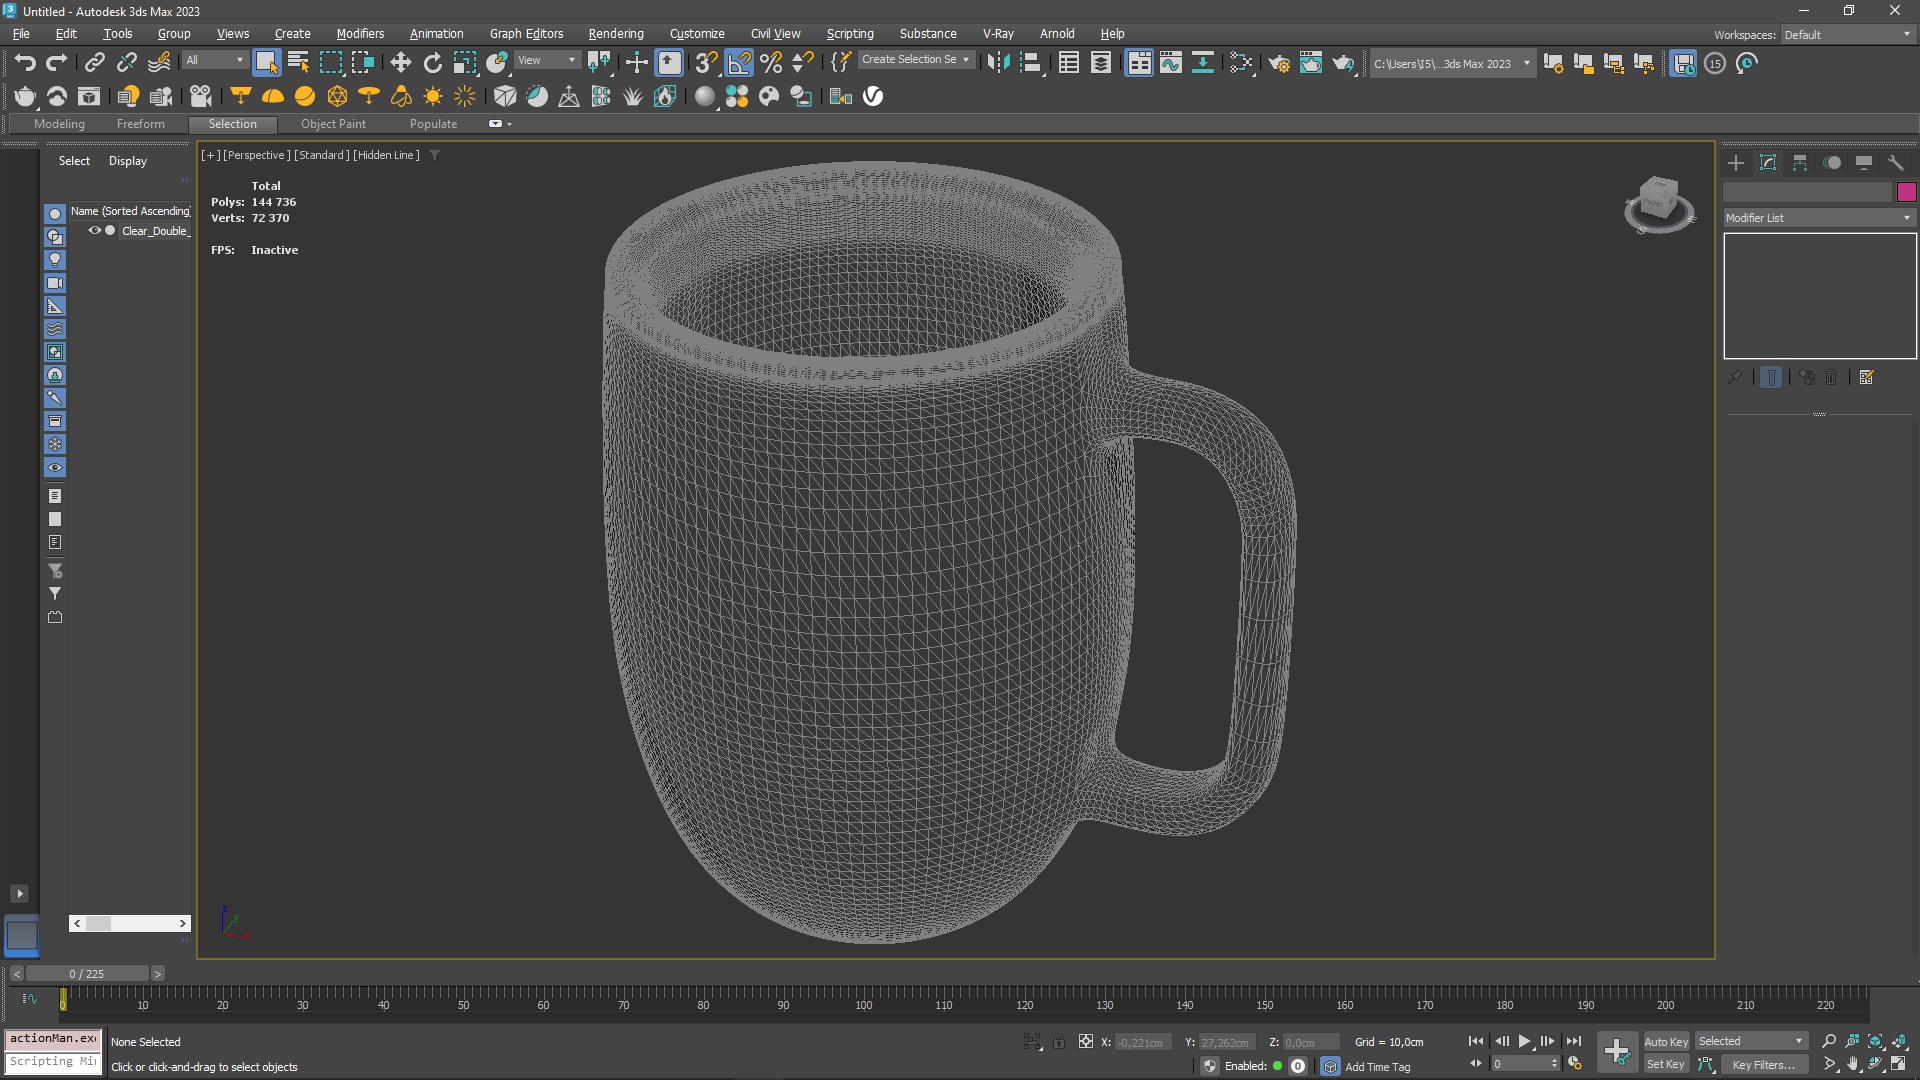Open the Motion command panel tab
This screenshot has width=1920, height=1080.
pos(1832,163)
